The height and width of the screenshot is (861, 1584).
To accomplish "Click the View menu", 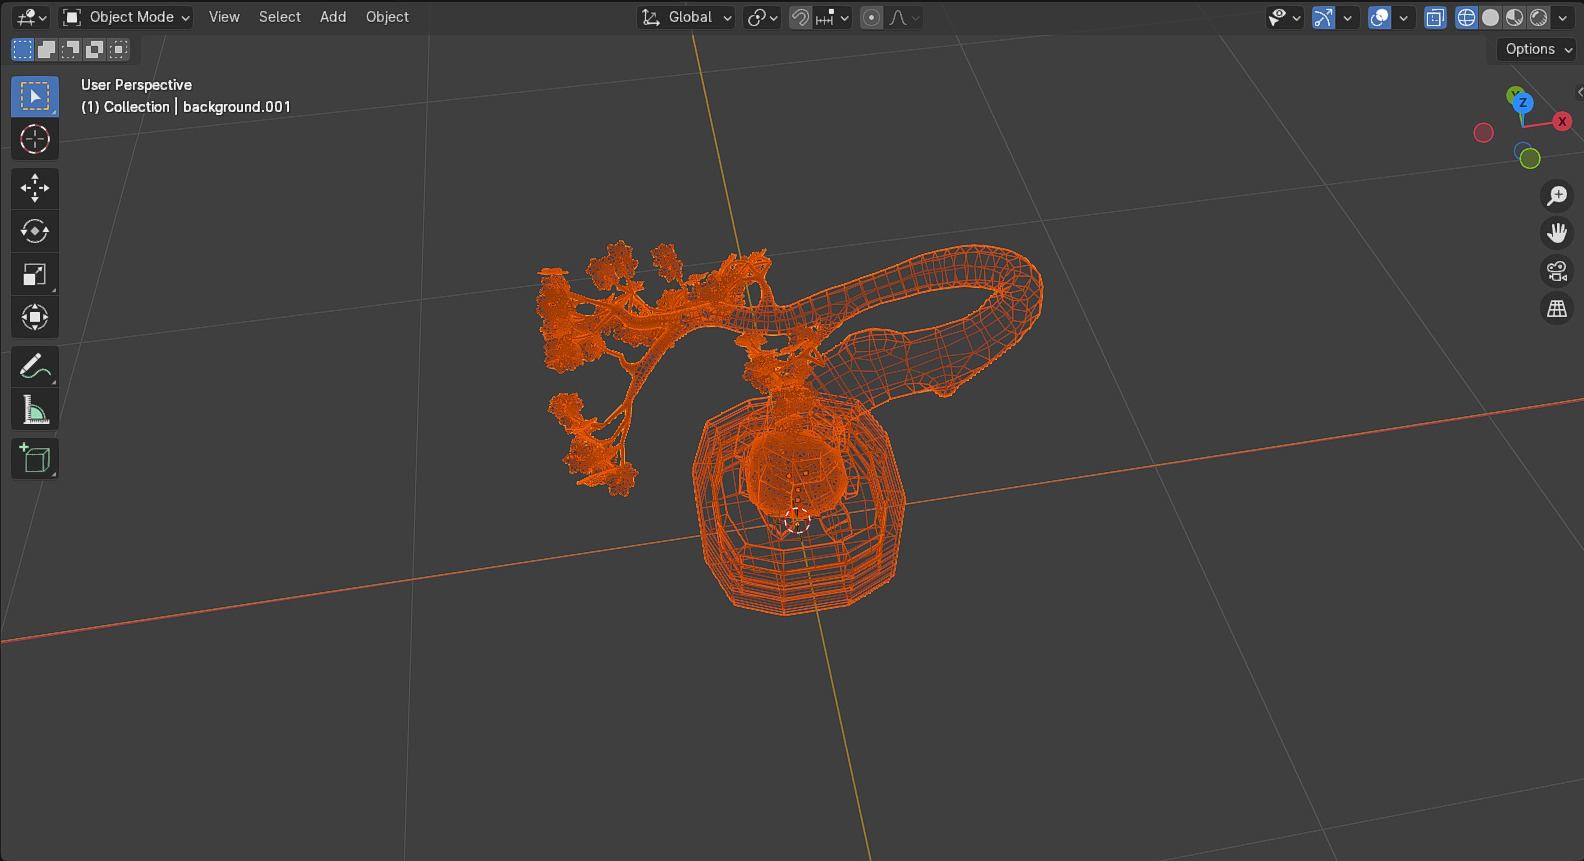I will tap(224, 17).
